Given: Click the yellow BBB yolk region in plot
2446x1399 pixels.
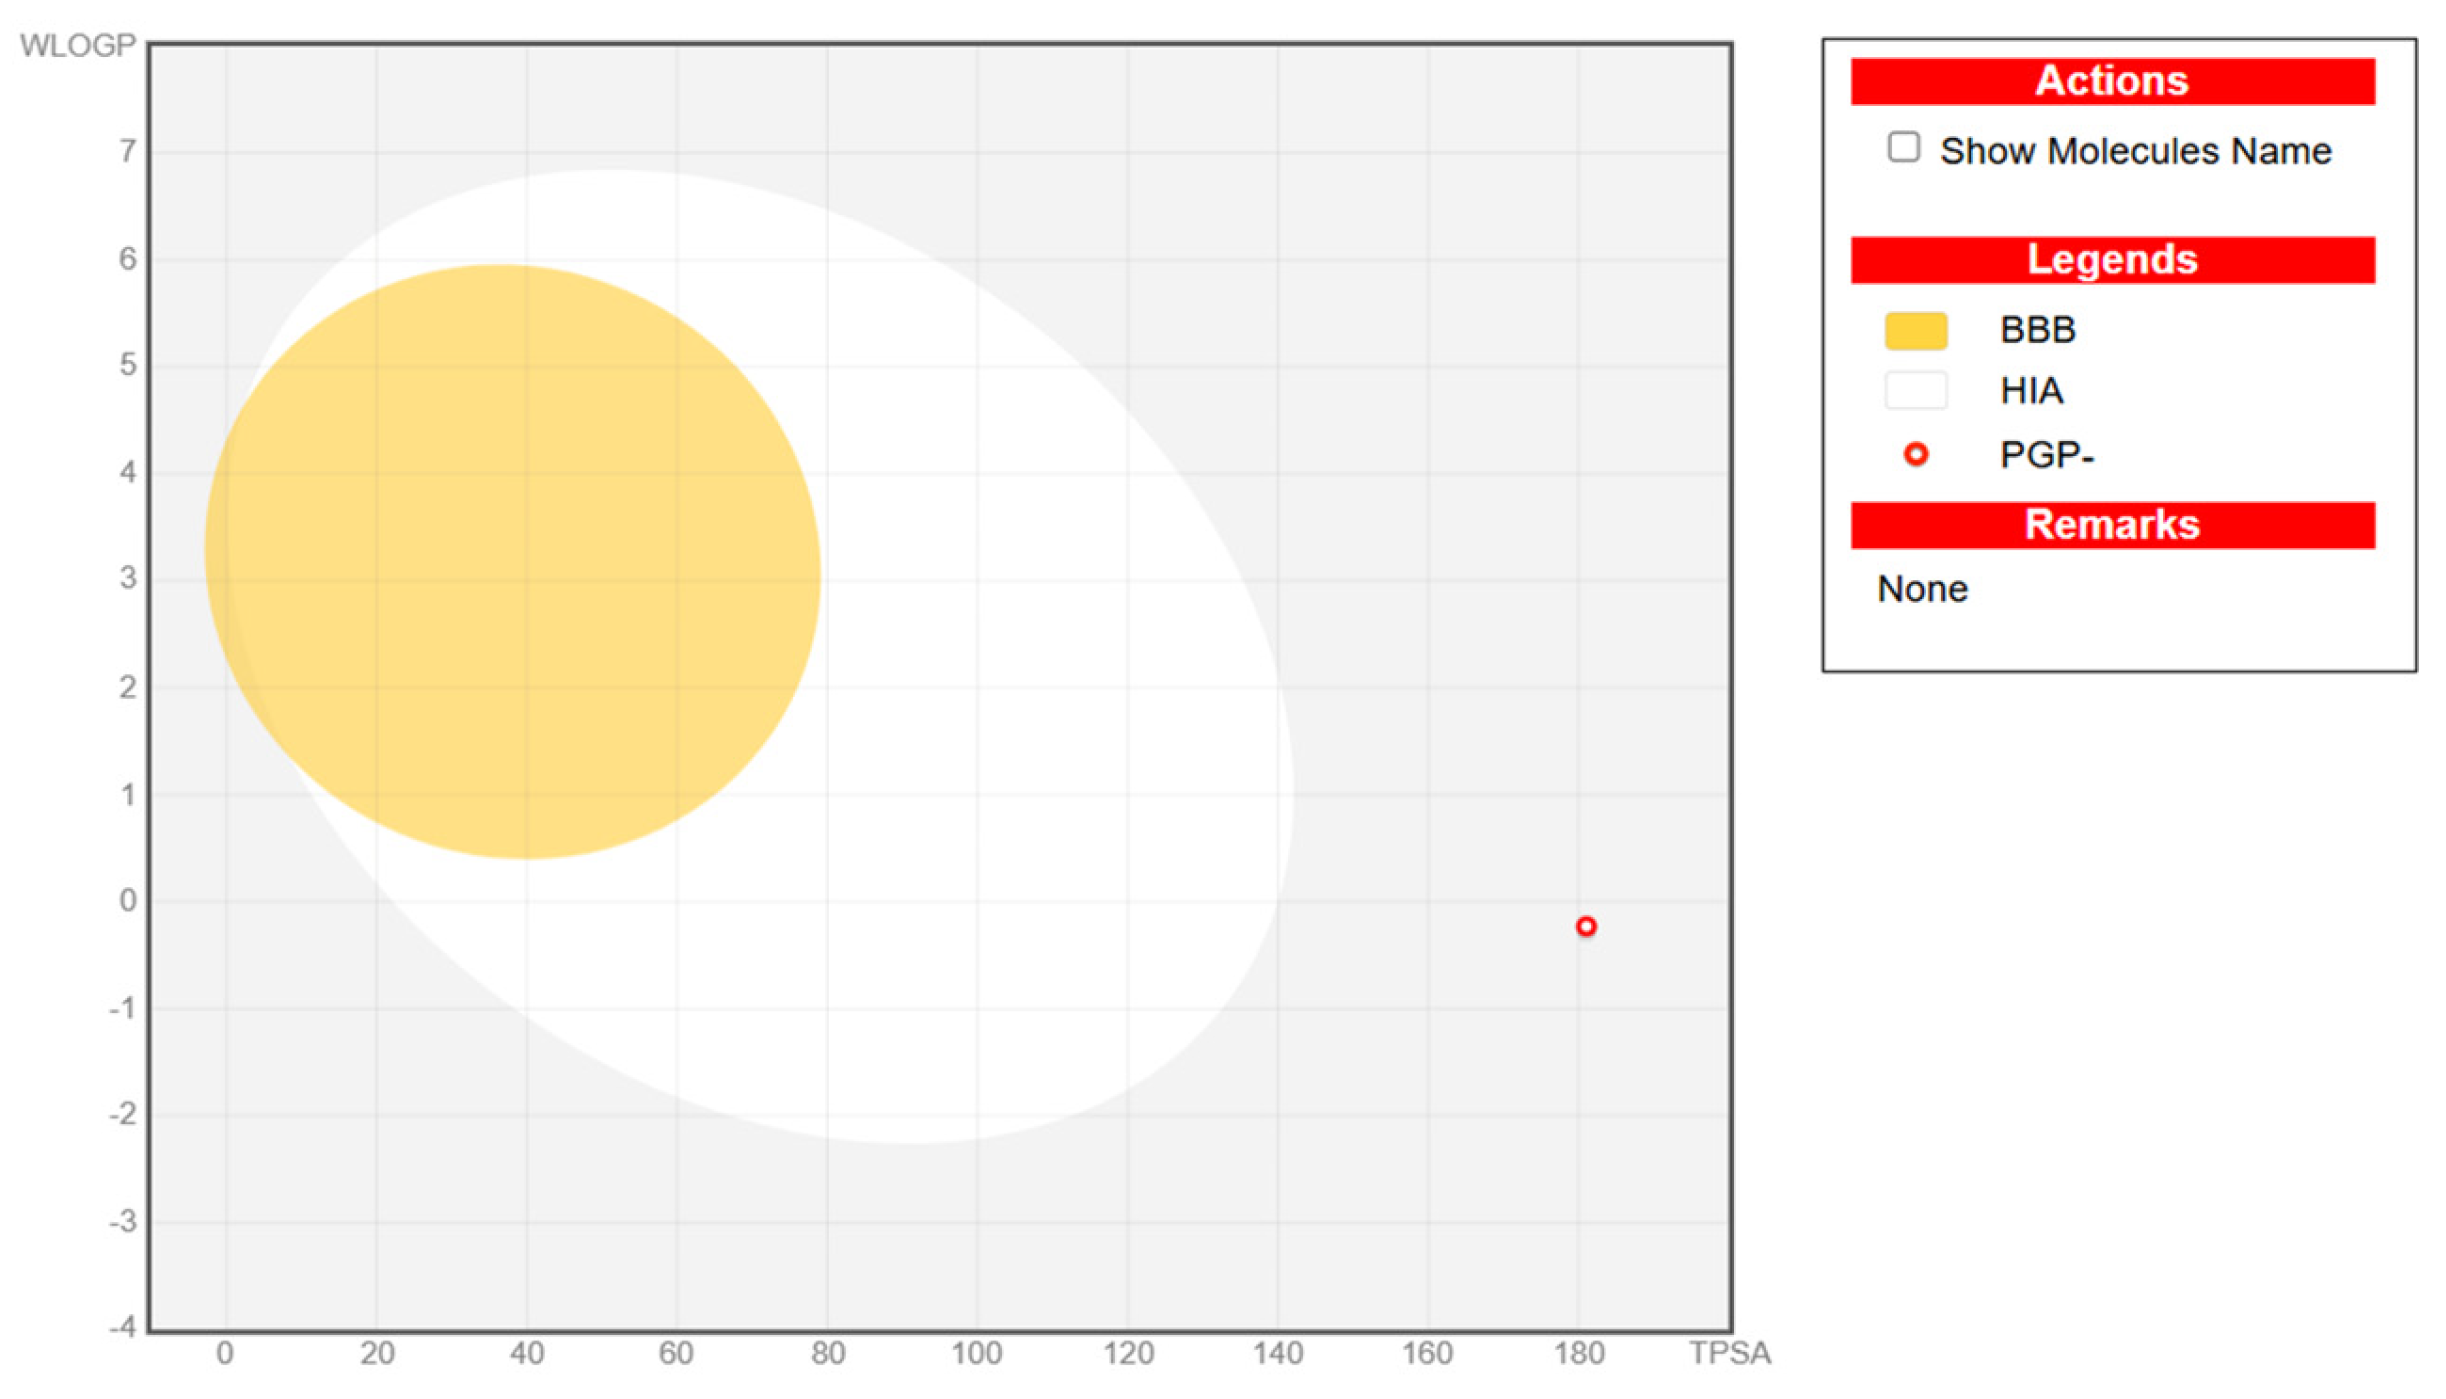Looking at the screenshot, I should pos(512,561).
